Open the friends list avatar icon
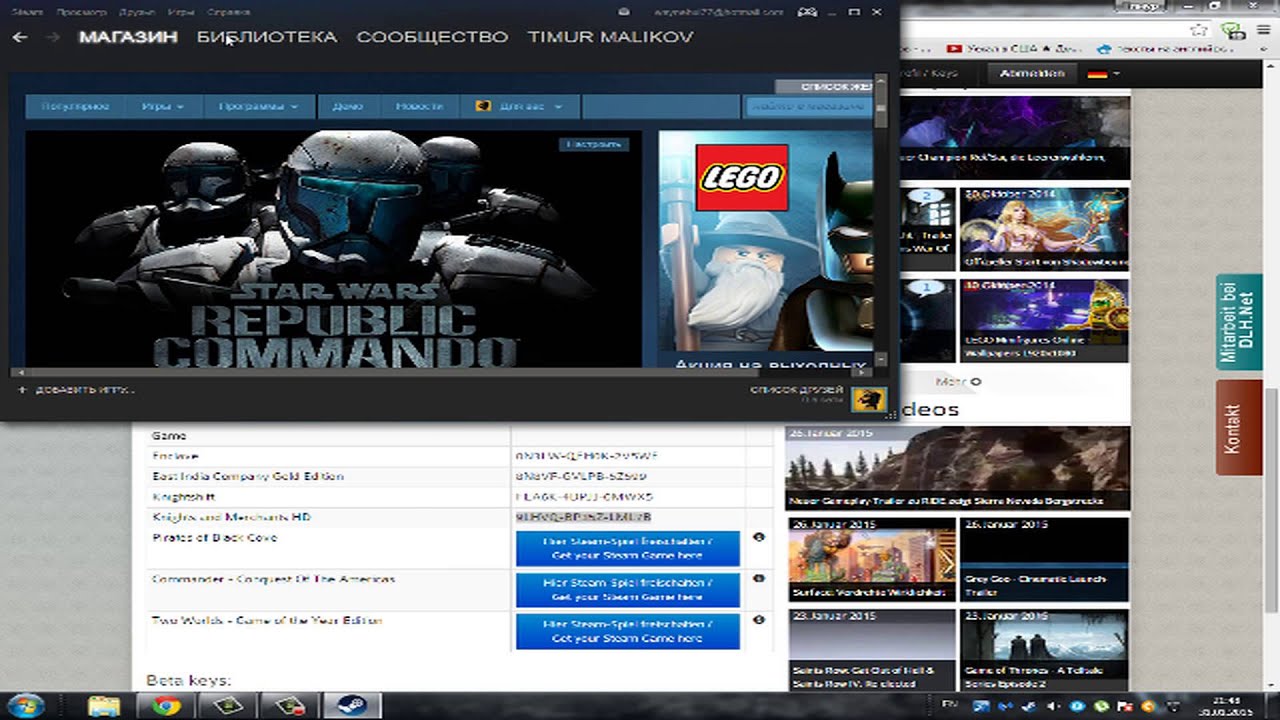1280x720 pixels. (x=869, y=399)
